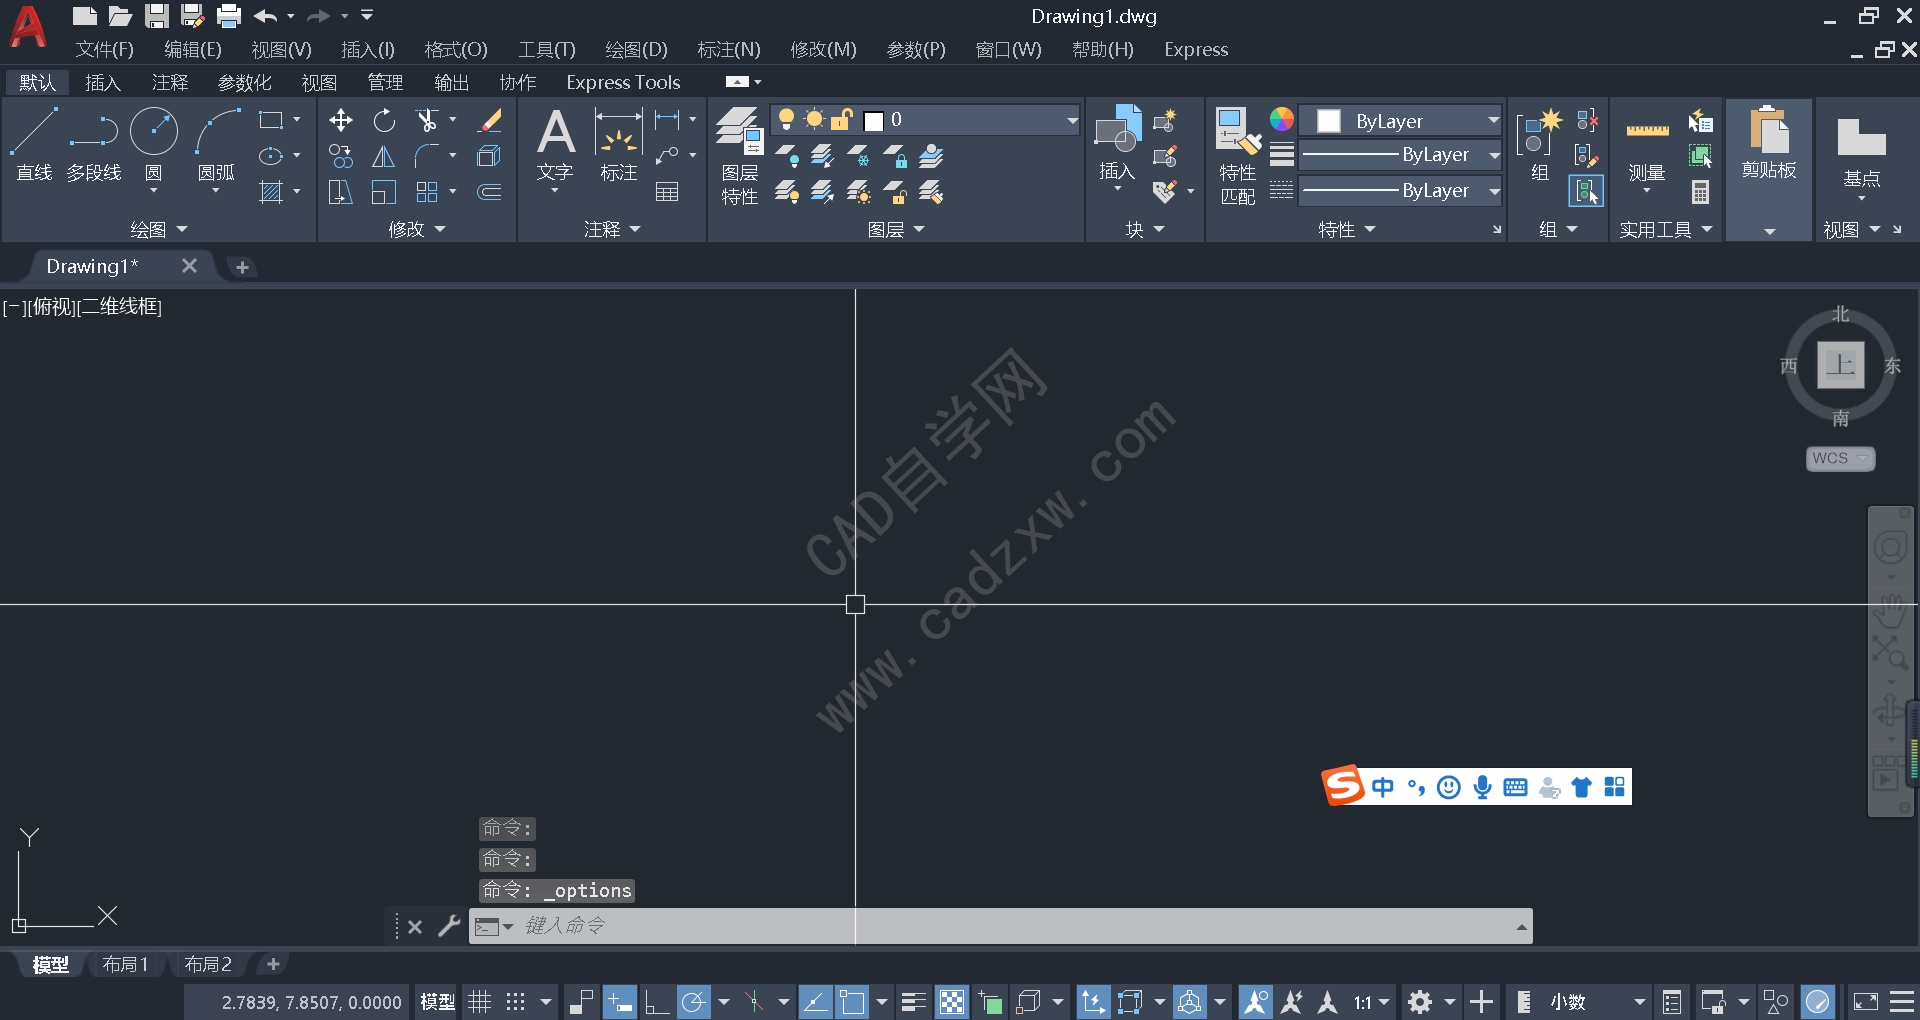Toggle Model/Paper space (模型) in status bar
The height and width of the screenshot is (1020, 1920).
tap(437, 1002)
